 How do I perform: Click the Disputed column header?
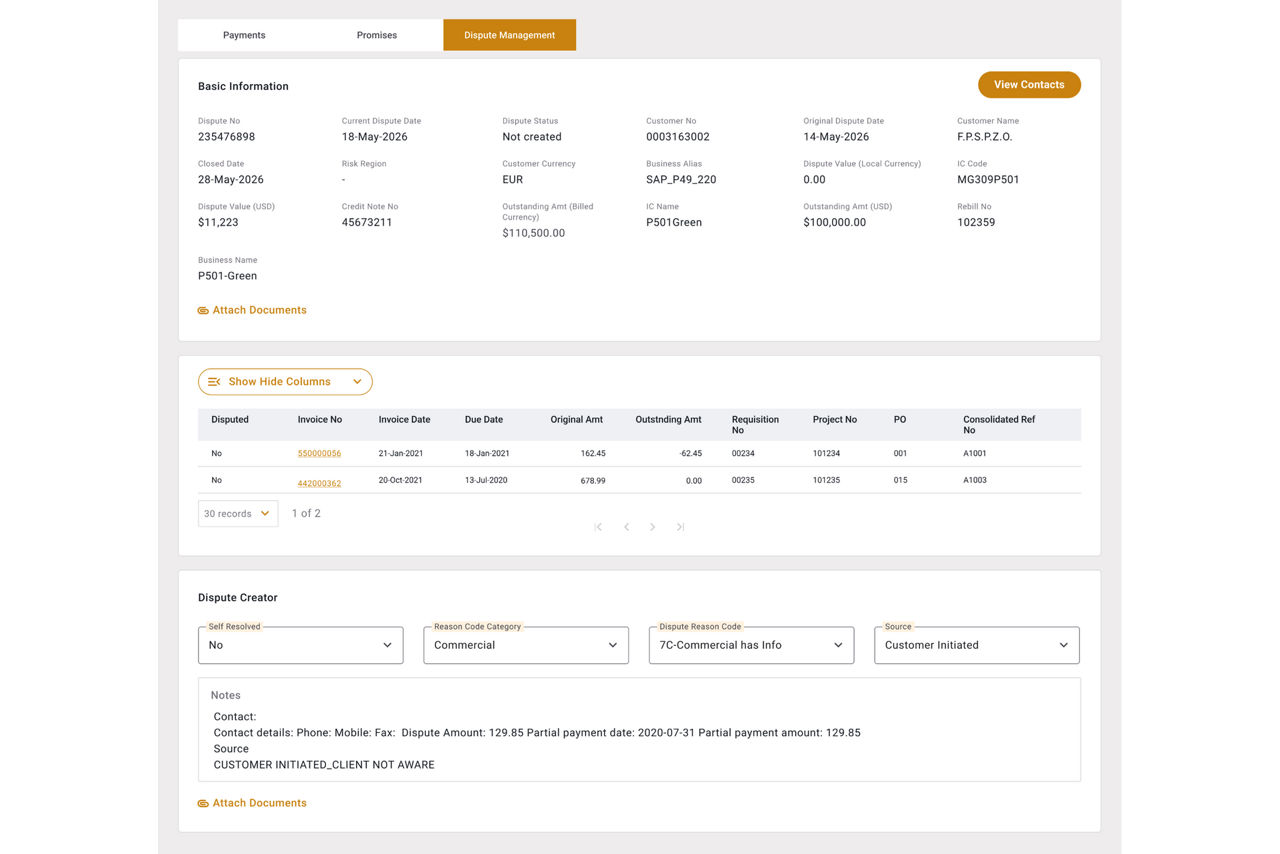(230, 420)
